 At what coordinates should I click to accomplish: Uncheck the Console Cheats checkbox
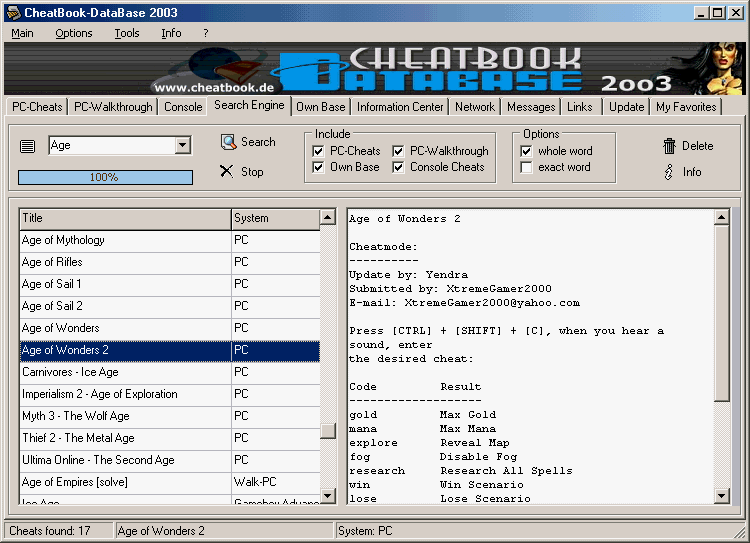click(398, 167)
